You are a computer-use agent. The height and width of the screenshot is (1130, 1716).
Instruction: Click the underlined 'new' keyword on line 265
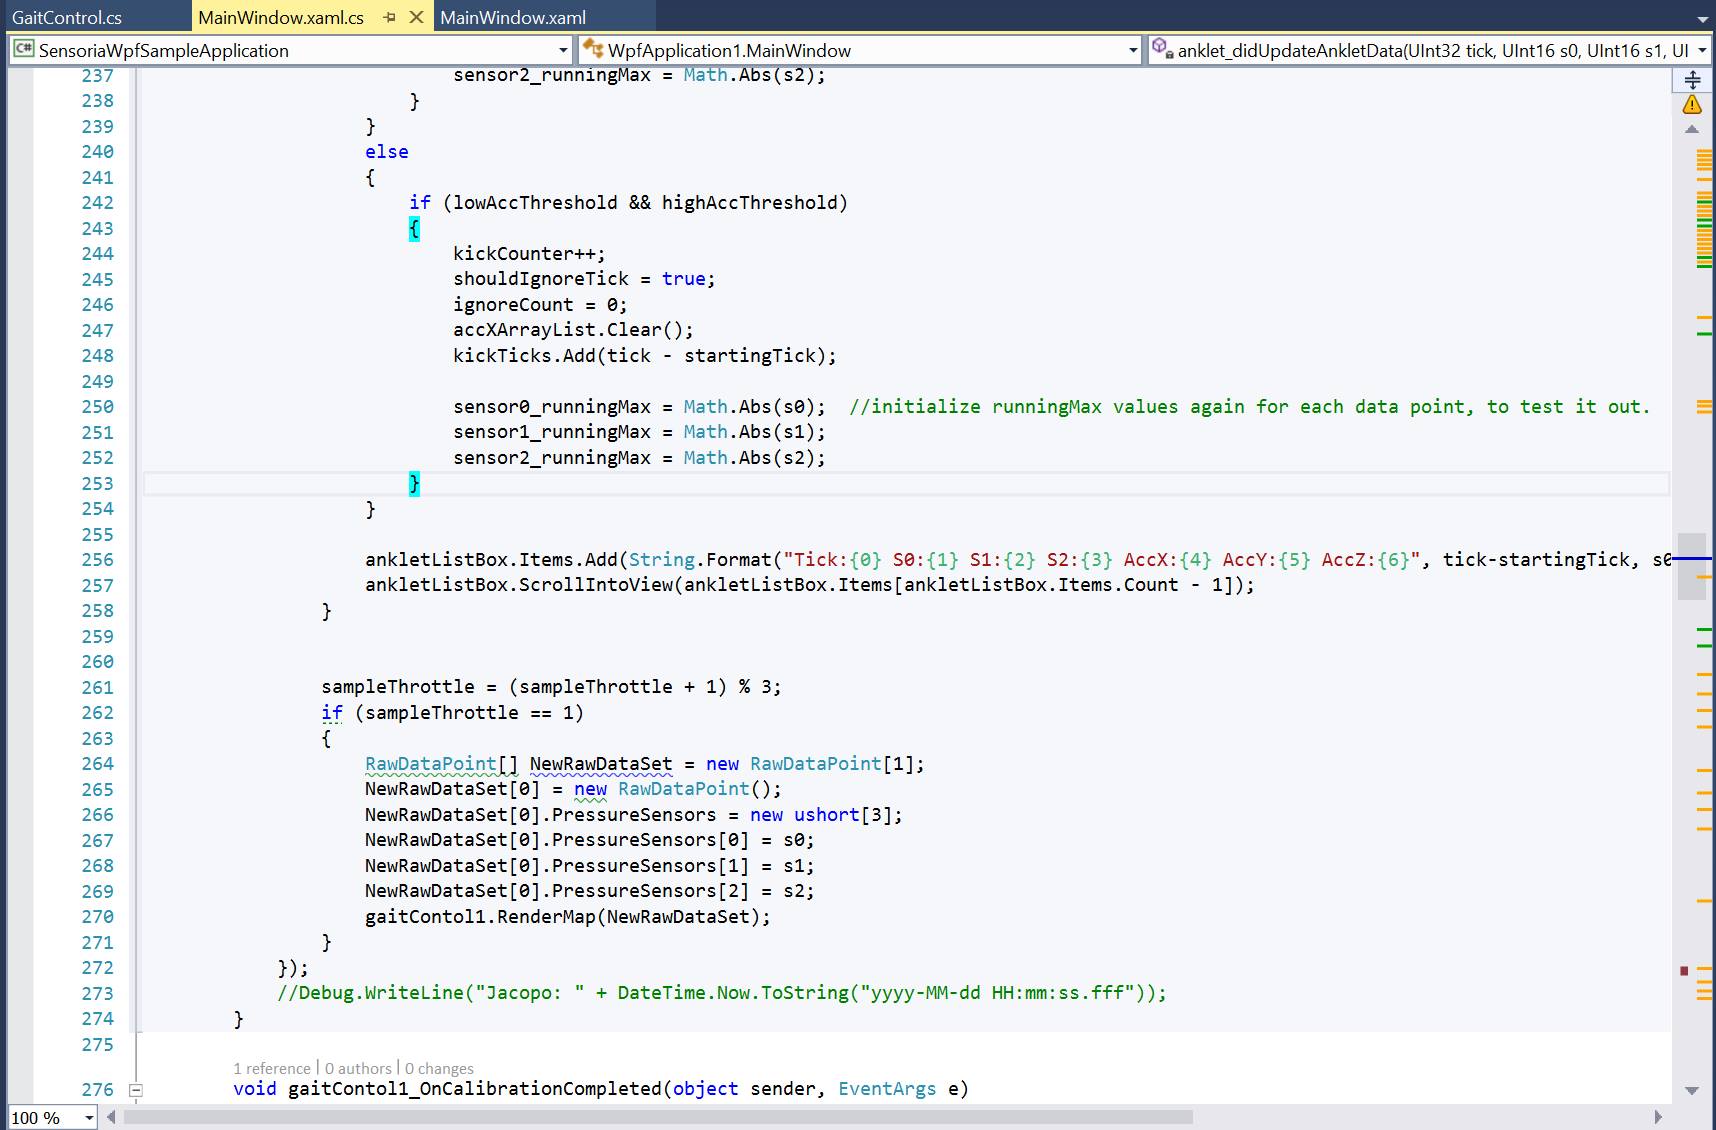590,789
